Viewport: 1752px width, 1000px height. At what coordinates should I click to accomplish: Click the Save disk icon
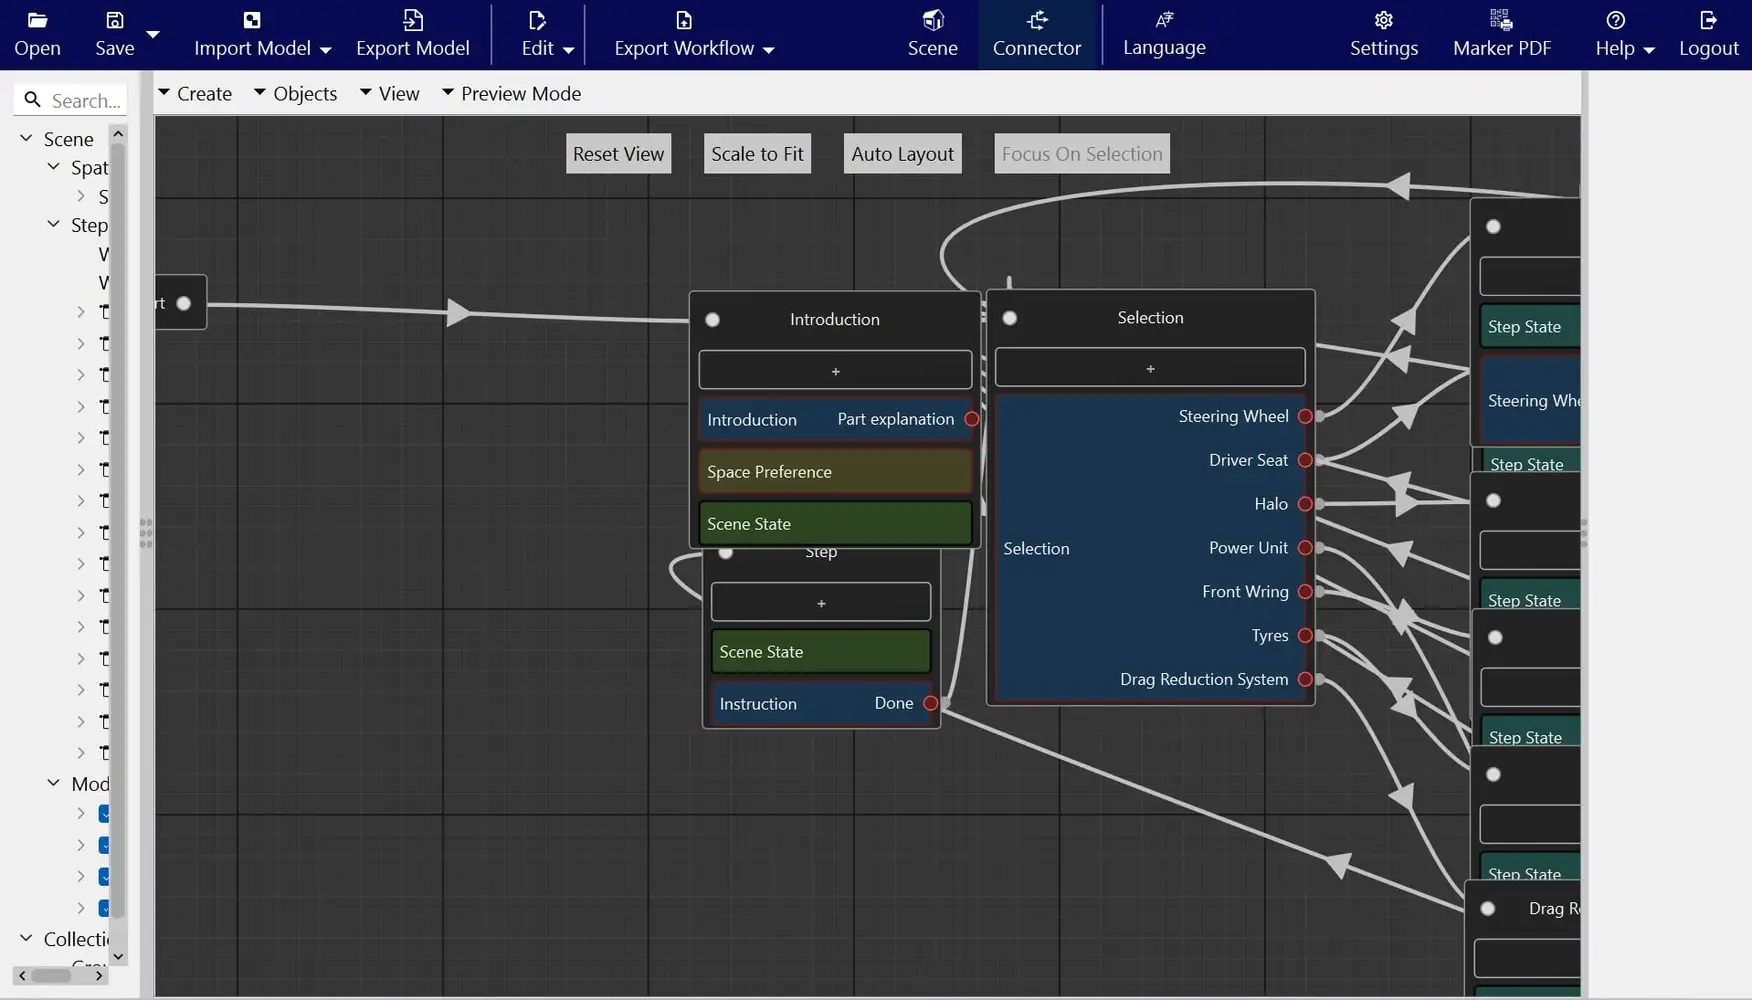pyautogui.click(x=115, y=20)
